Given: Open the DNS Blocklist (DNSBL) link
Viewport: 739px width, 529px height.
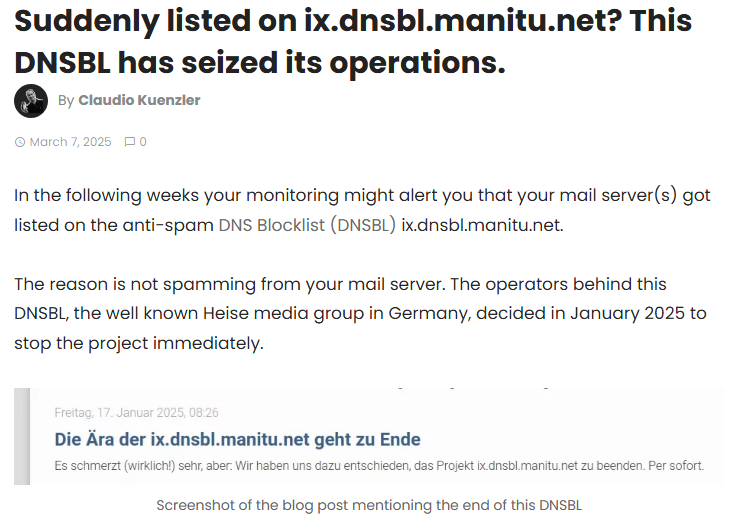Looking at the screenshot, I should pyautogui.click(x=307, y=224).
